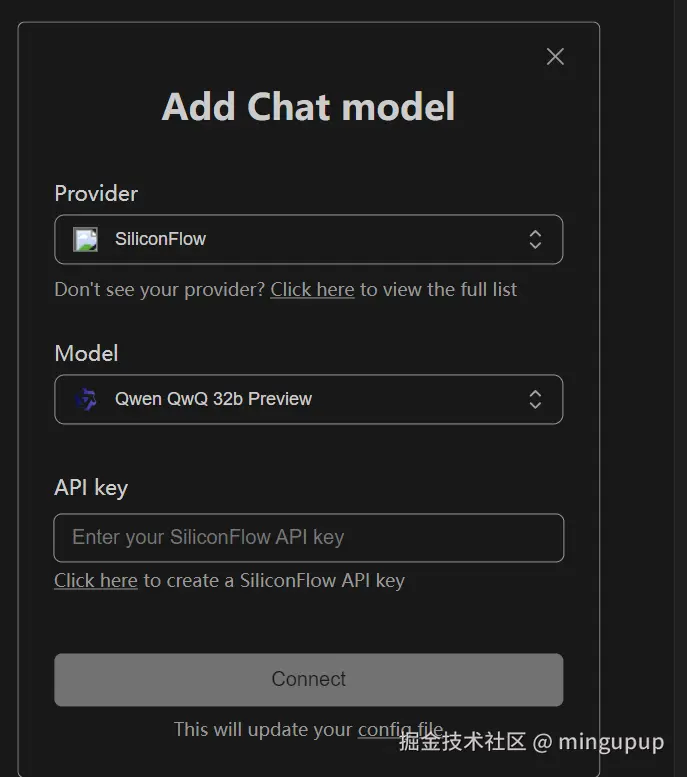Click the Provider field label
Screen dimensions: 687x777
(96, 194)
